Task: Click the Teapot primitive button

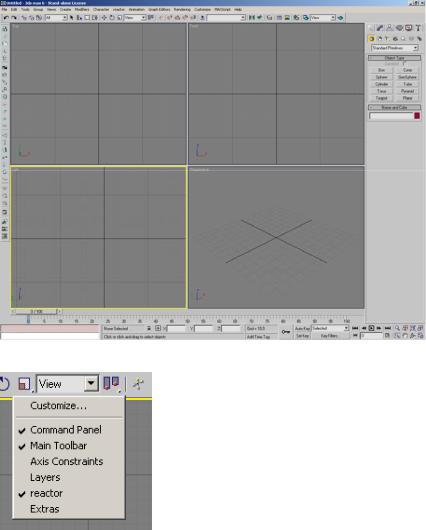Action: tap(381, 98)
